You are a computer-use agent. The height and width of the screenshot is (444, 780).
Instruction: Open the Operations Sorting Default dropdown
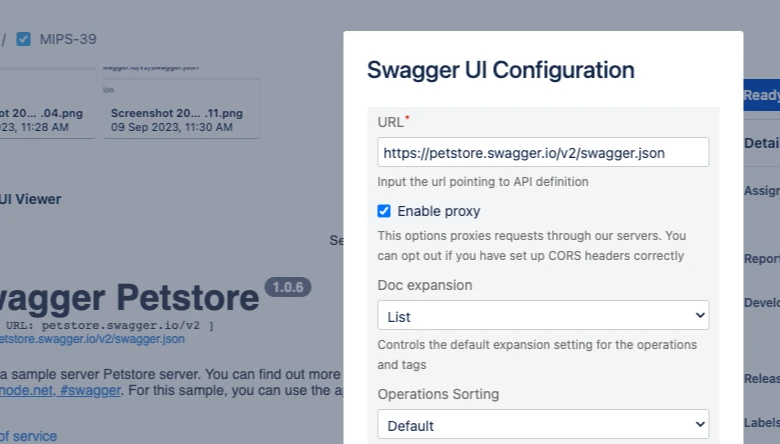tap(543, 424)
